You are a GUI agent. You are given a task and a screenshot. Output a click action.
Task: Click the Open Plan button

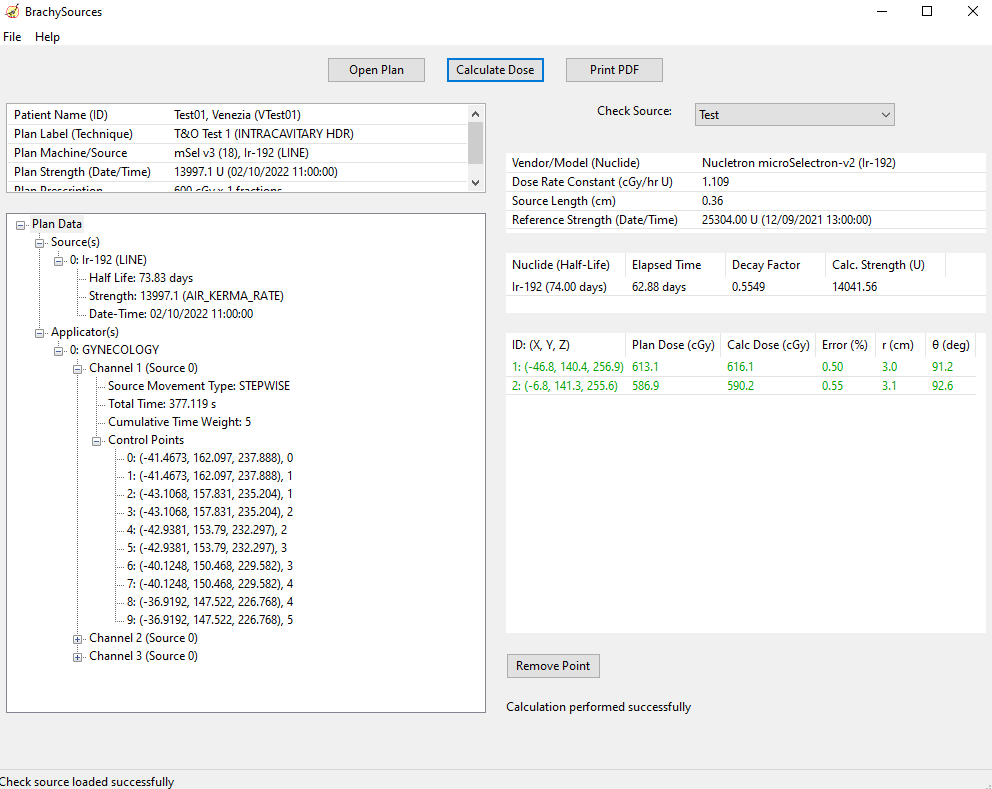point(376,70)
